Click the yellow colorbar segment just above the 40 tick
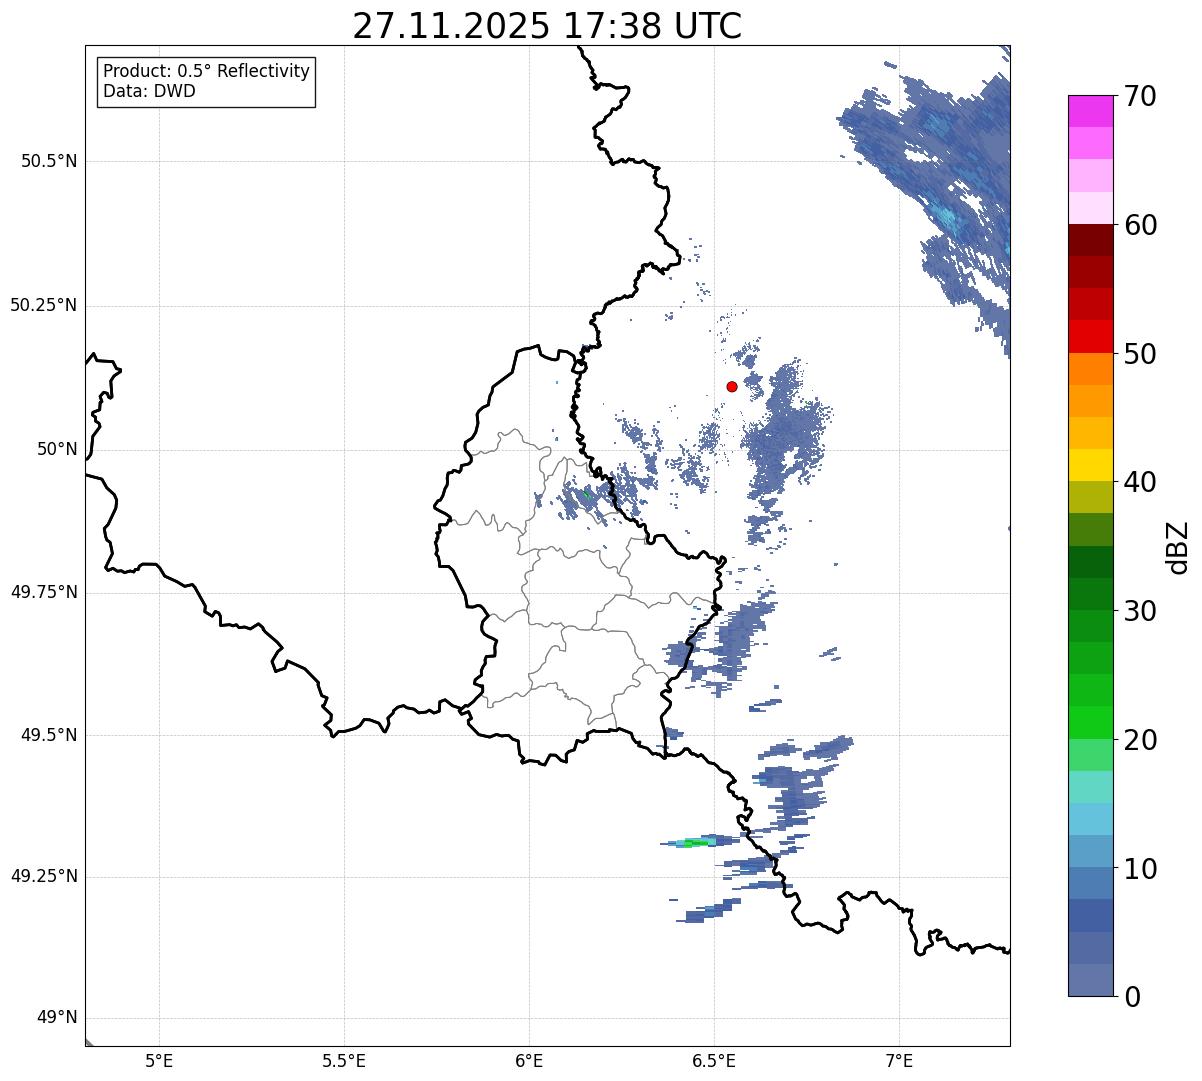 [x=1091, y=465]
